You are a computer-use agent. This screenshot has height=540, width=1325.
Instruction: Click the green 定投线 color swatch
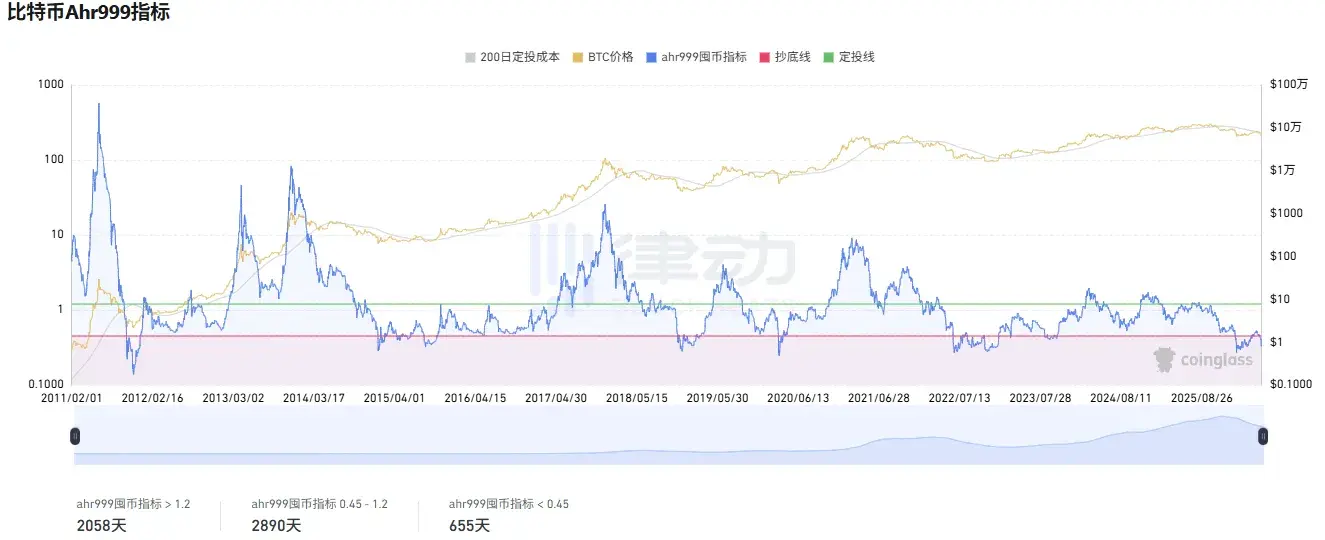pyautogui.click(x=830, y=57)
